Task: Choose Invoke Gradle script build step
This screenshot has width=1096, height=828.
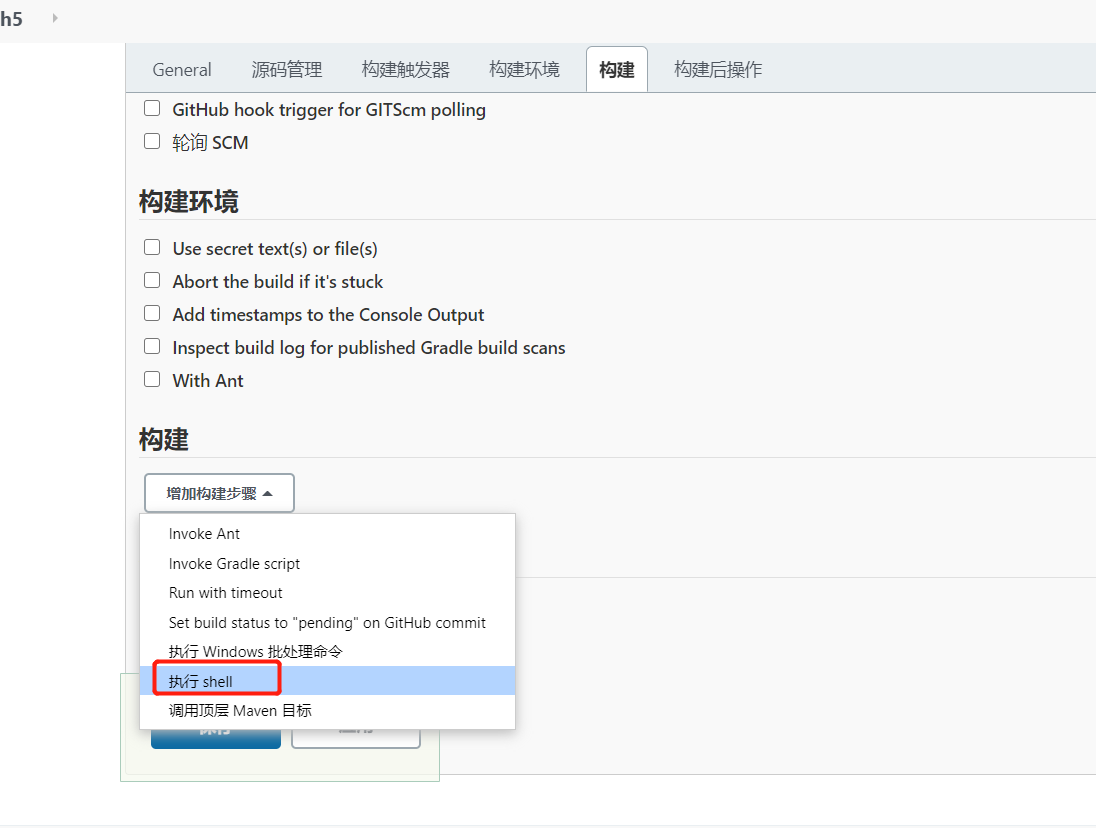Action: (x=327, y=564)
